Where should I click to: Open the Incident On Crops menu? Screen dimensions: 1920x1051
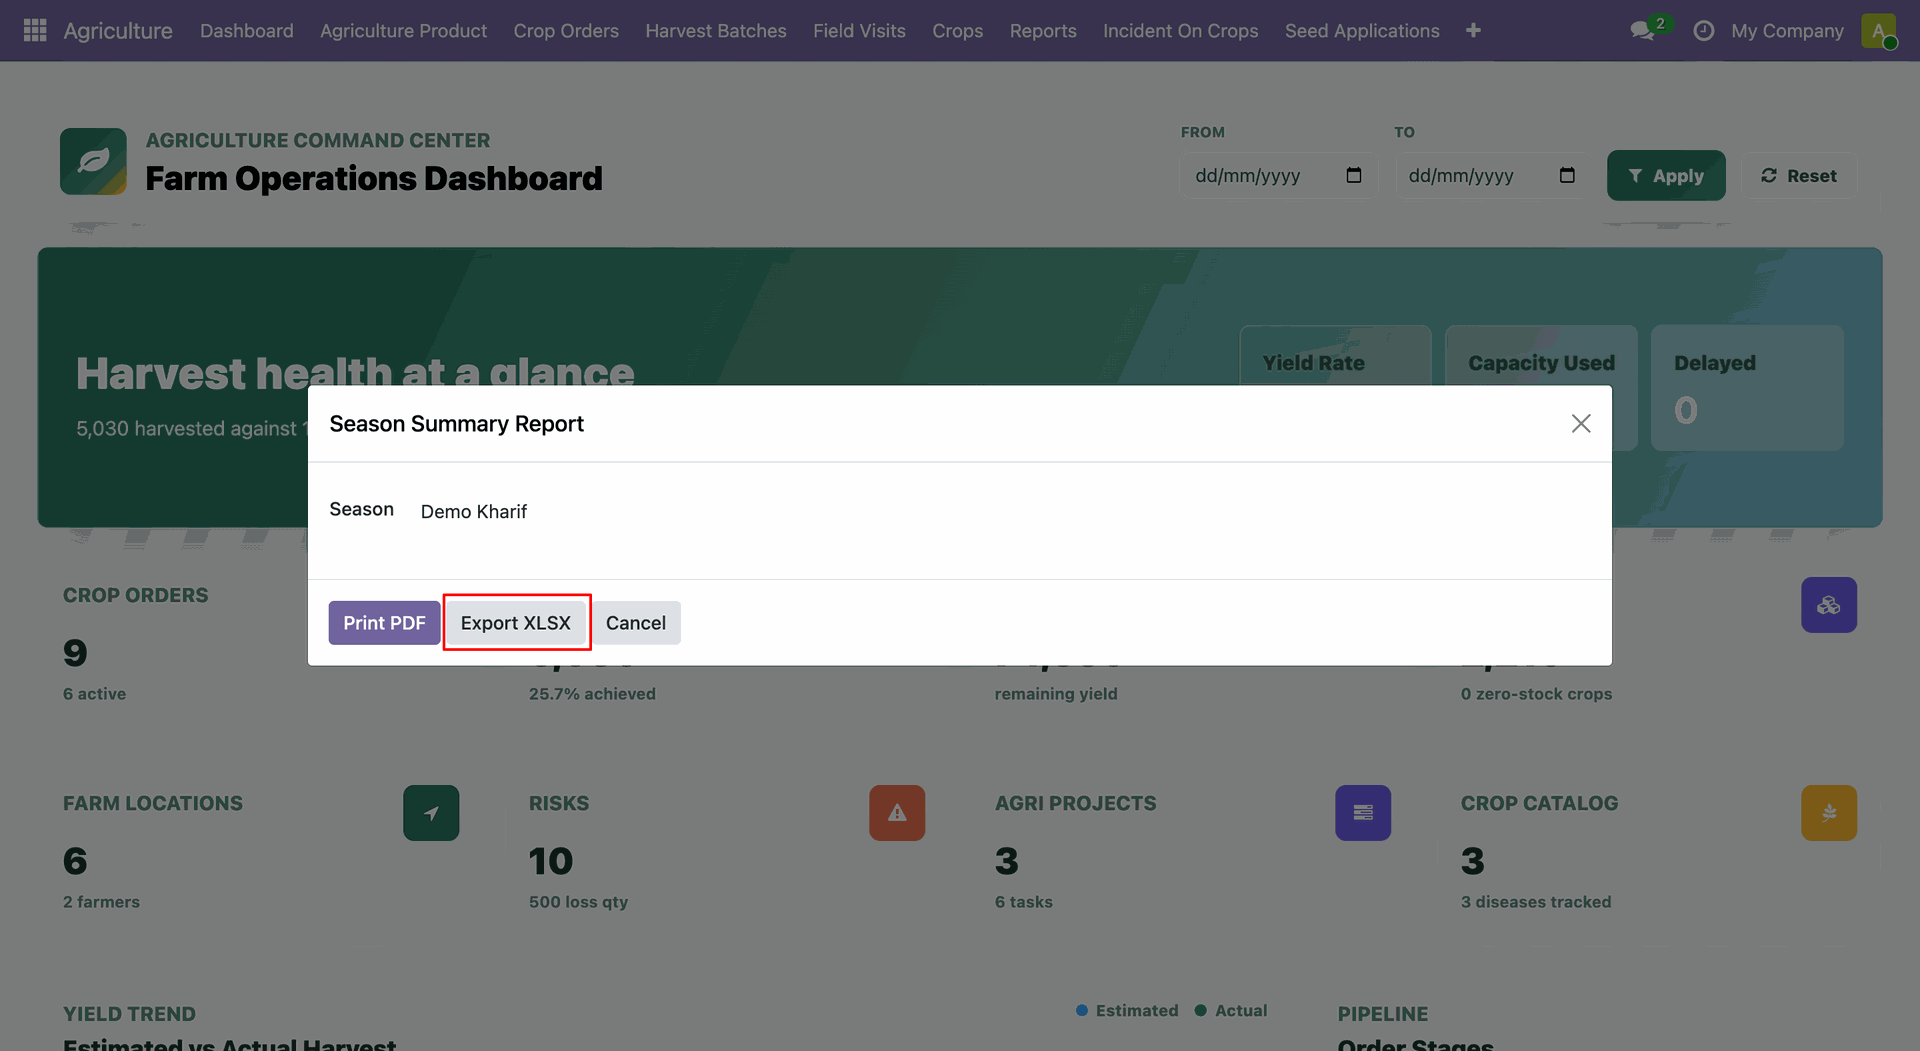(1180, 31)
